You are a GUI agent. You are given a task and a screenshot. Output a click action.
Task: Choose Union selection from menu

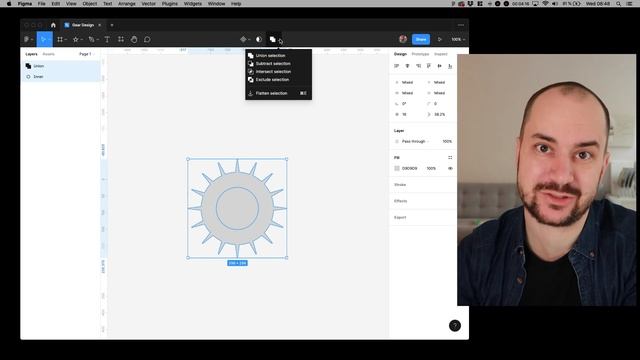pyautogui.click(x=278, y=56)
